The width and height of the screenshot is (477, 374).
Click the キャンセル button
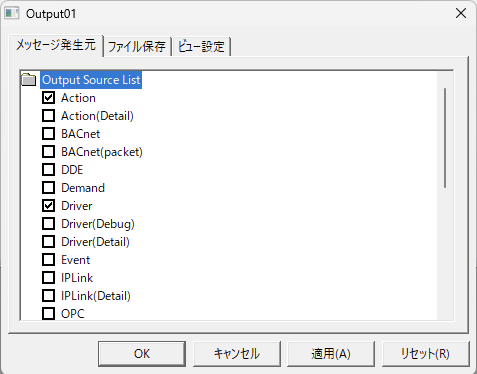237,354
